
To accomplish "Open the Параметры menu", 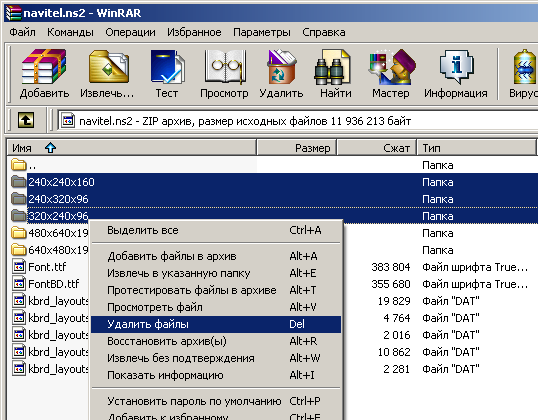I will click(262, 32).
